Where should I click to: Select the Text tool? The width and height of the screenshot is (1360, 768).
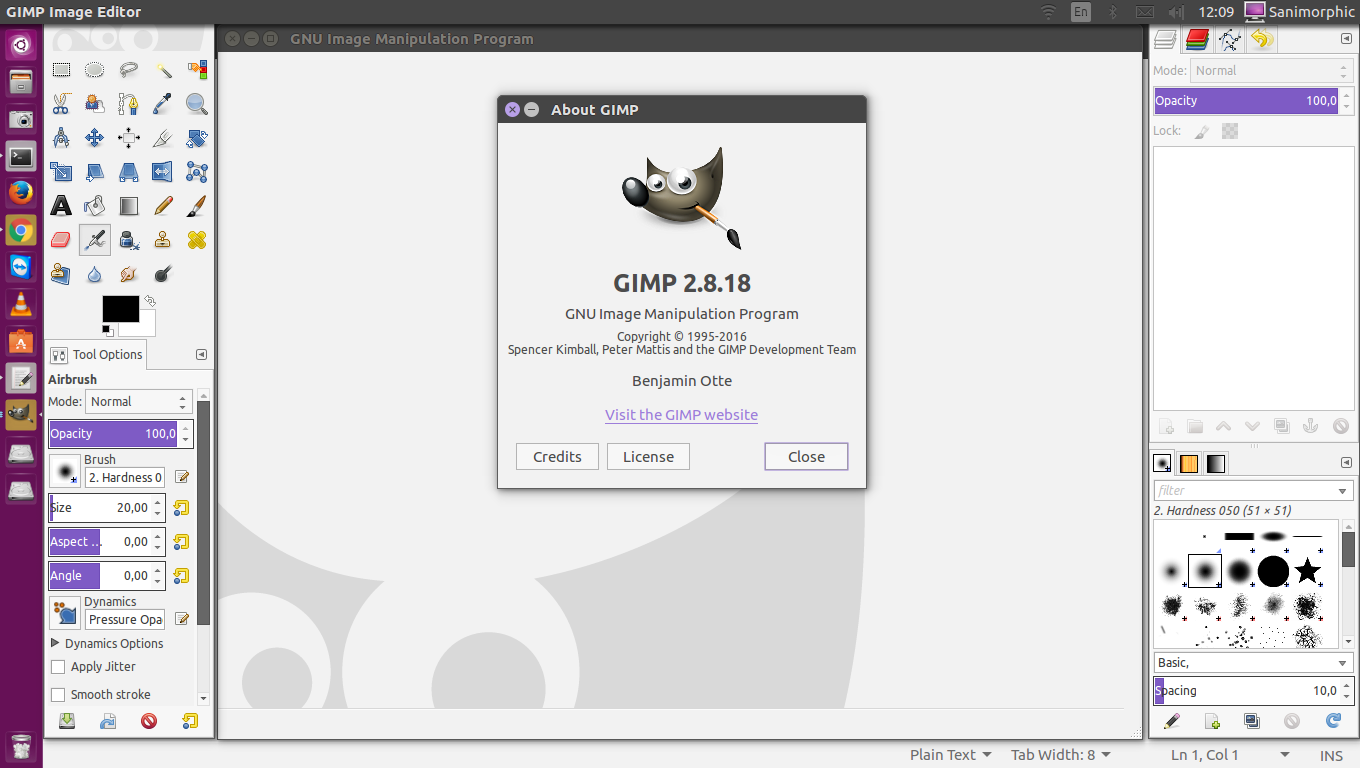click(61, 206)
